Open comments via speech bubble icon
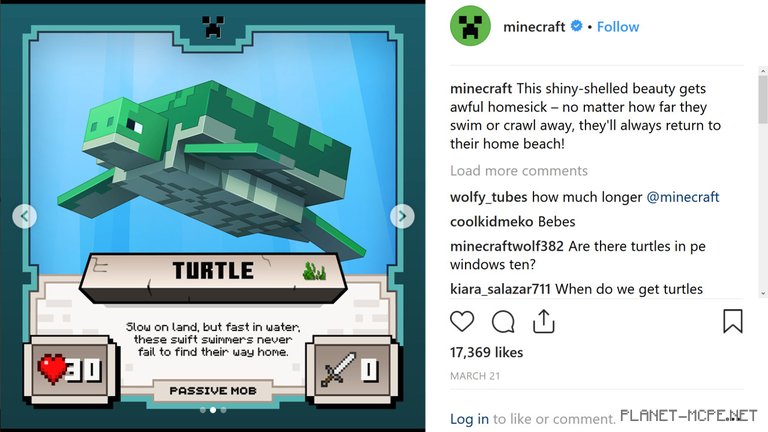The image size is (768, 432). click(503, 322)
